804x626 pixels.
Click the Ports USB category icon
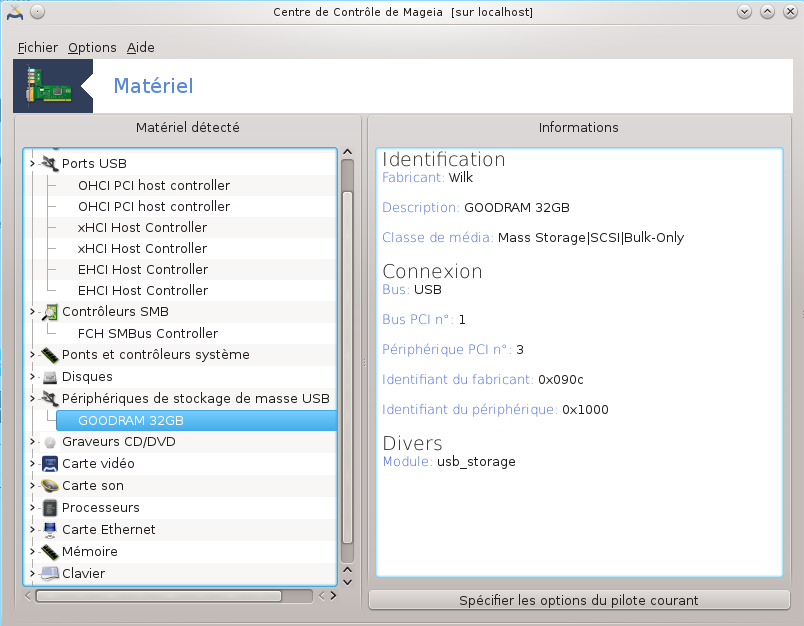[x=50, y=163]
